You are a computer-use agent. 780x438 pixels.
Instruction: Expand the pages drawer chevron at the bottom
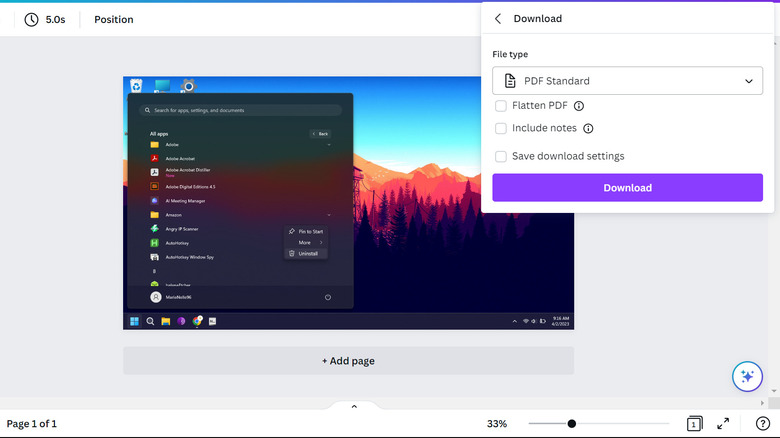(354, 406)
